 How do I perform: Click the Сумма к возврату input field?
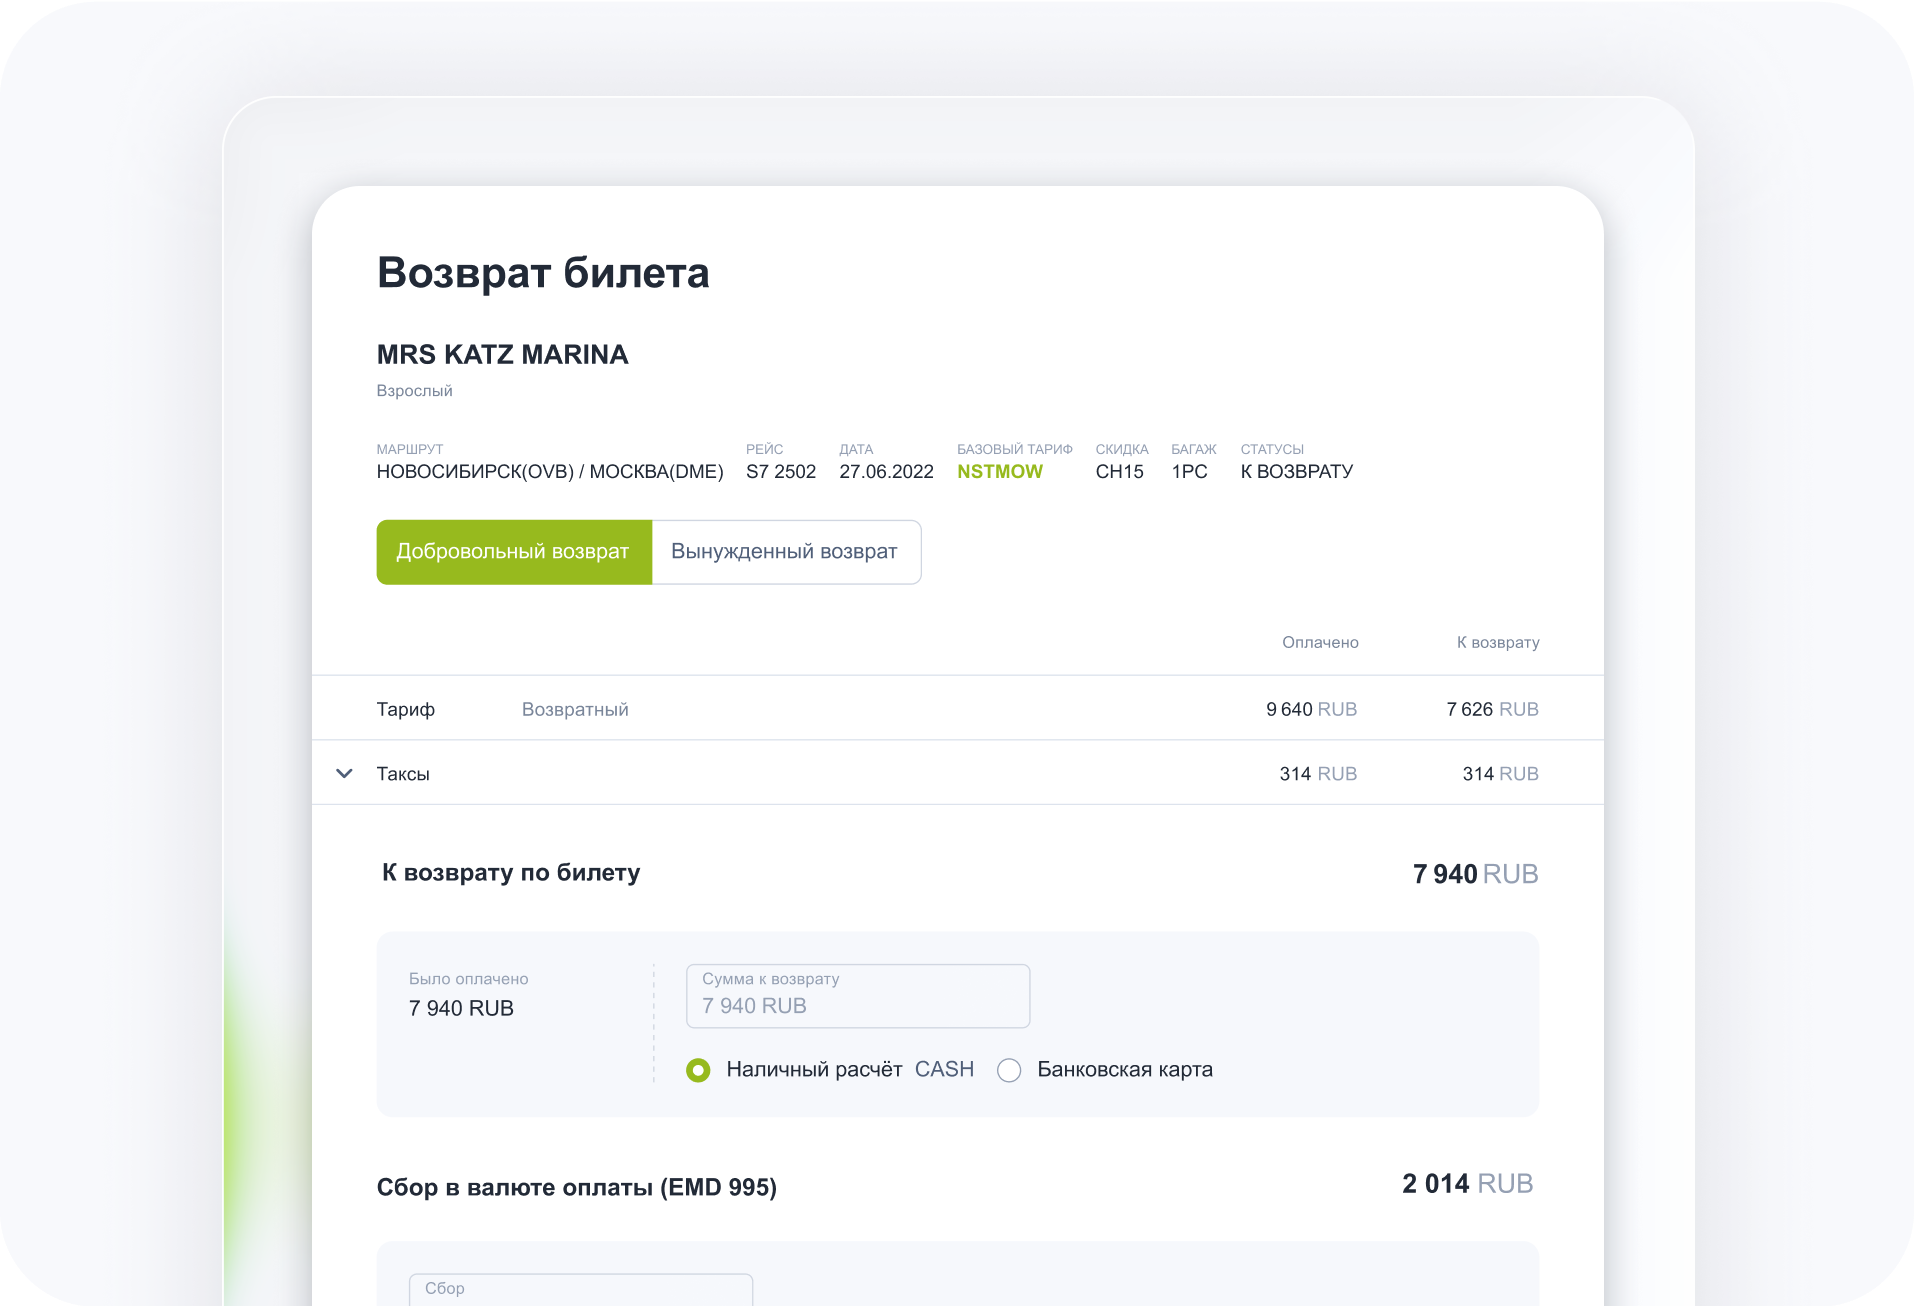pyautogui.click(x=857, y=996)
